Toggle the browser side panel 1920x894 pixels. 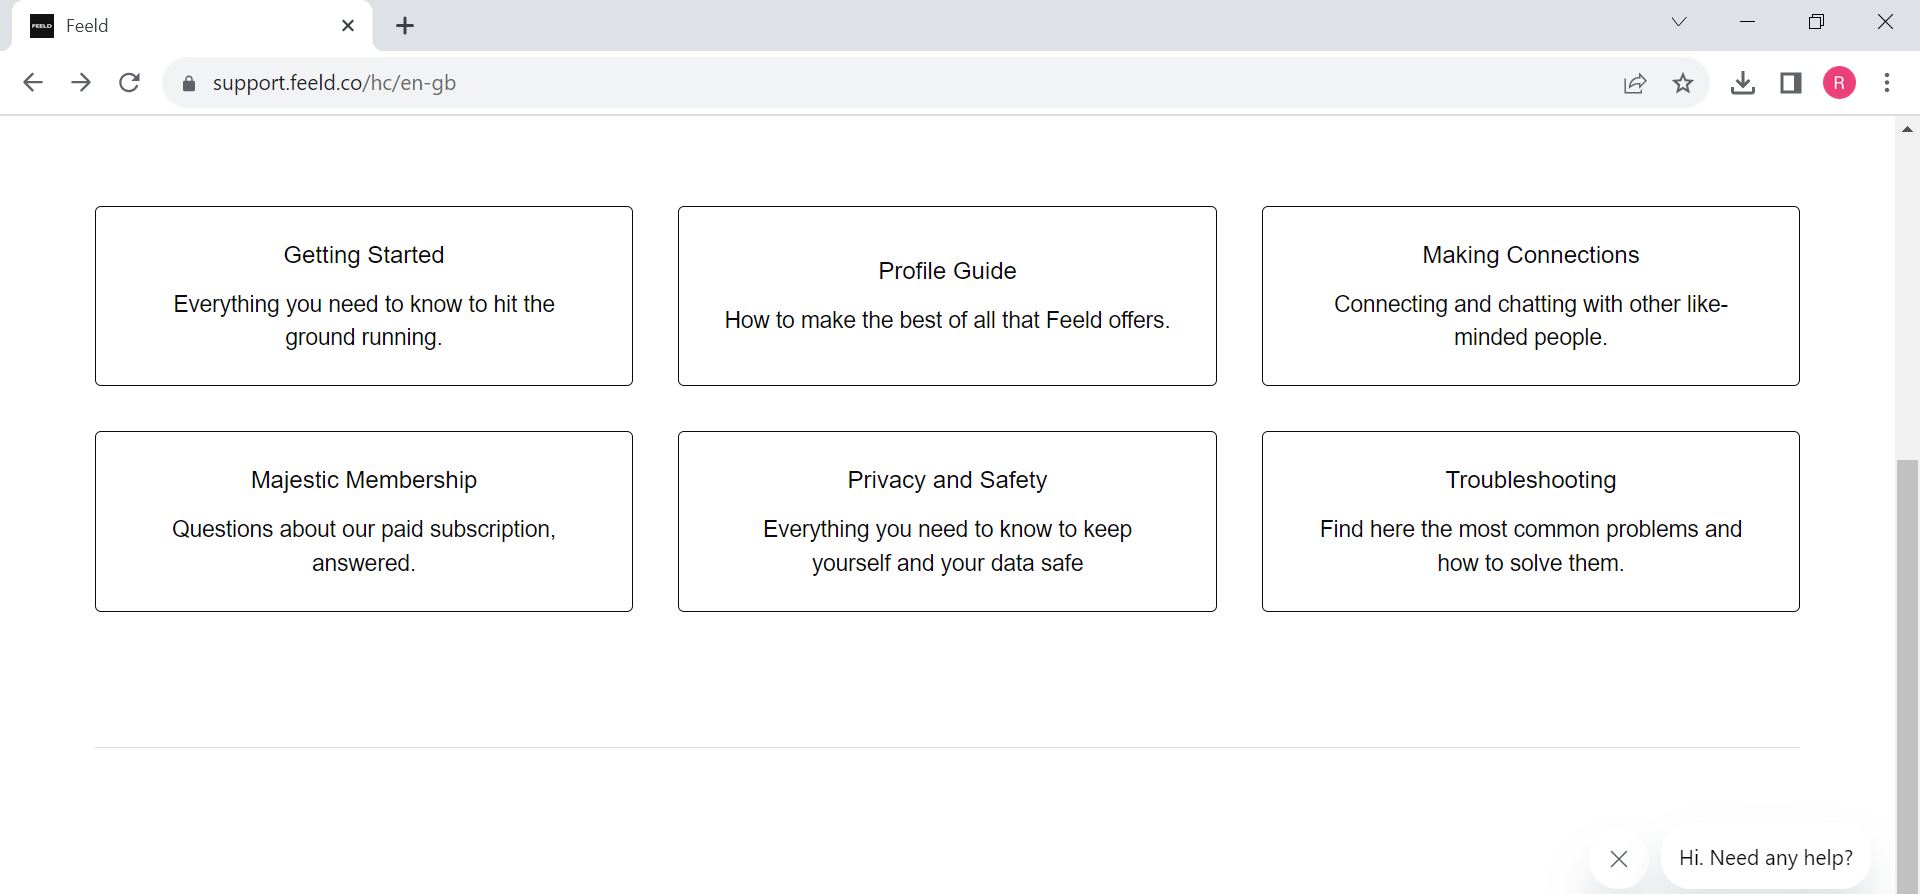(1791, 83)
